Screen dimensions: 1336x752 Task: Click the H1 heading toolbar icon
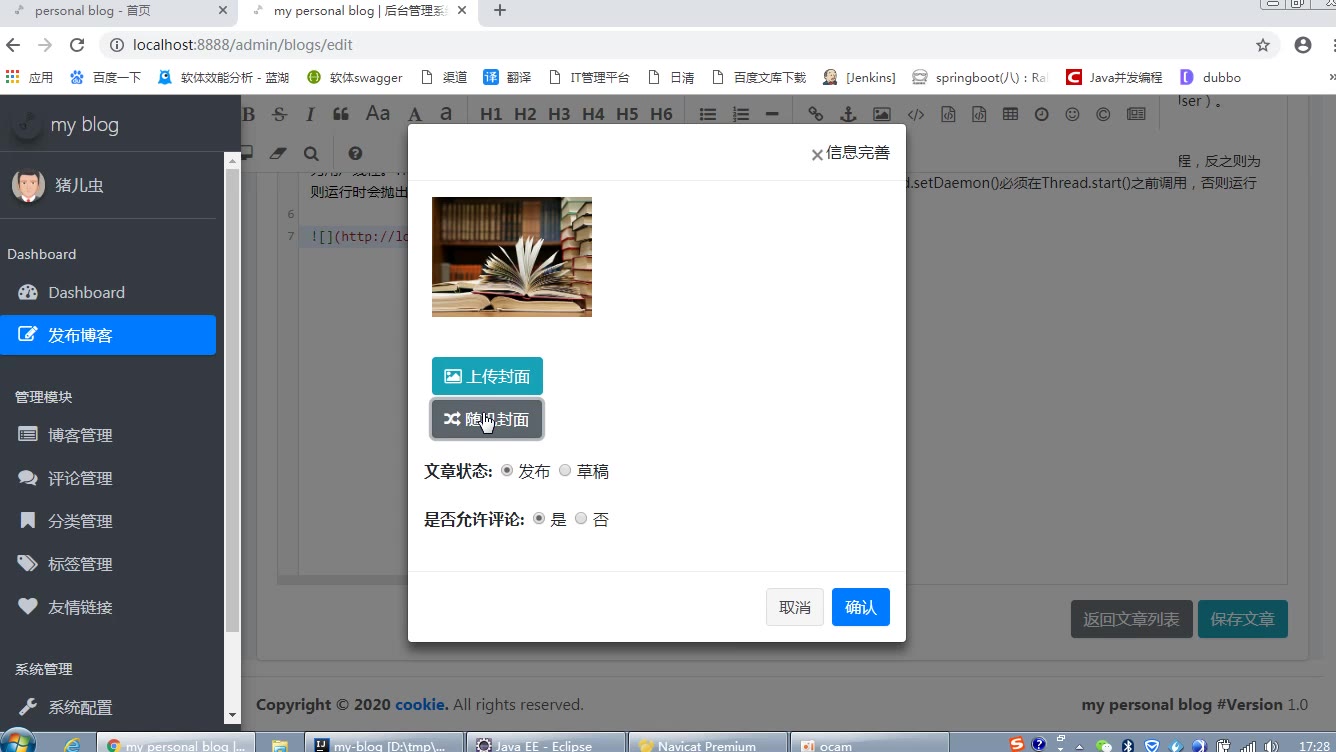point(491,114)
